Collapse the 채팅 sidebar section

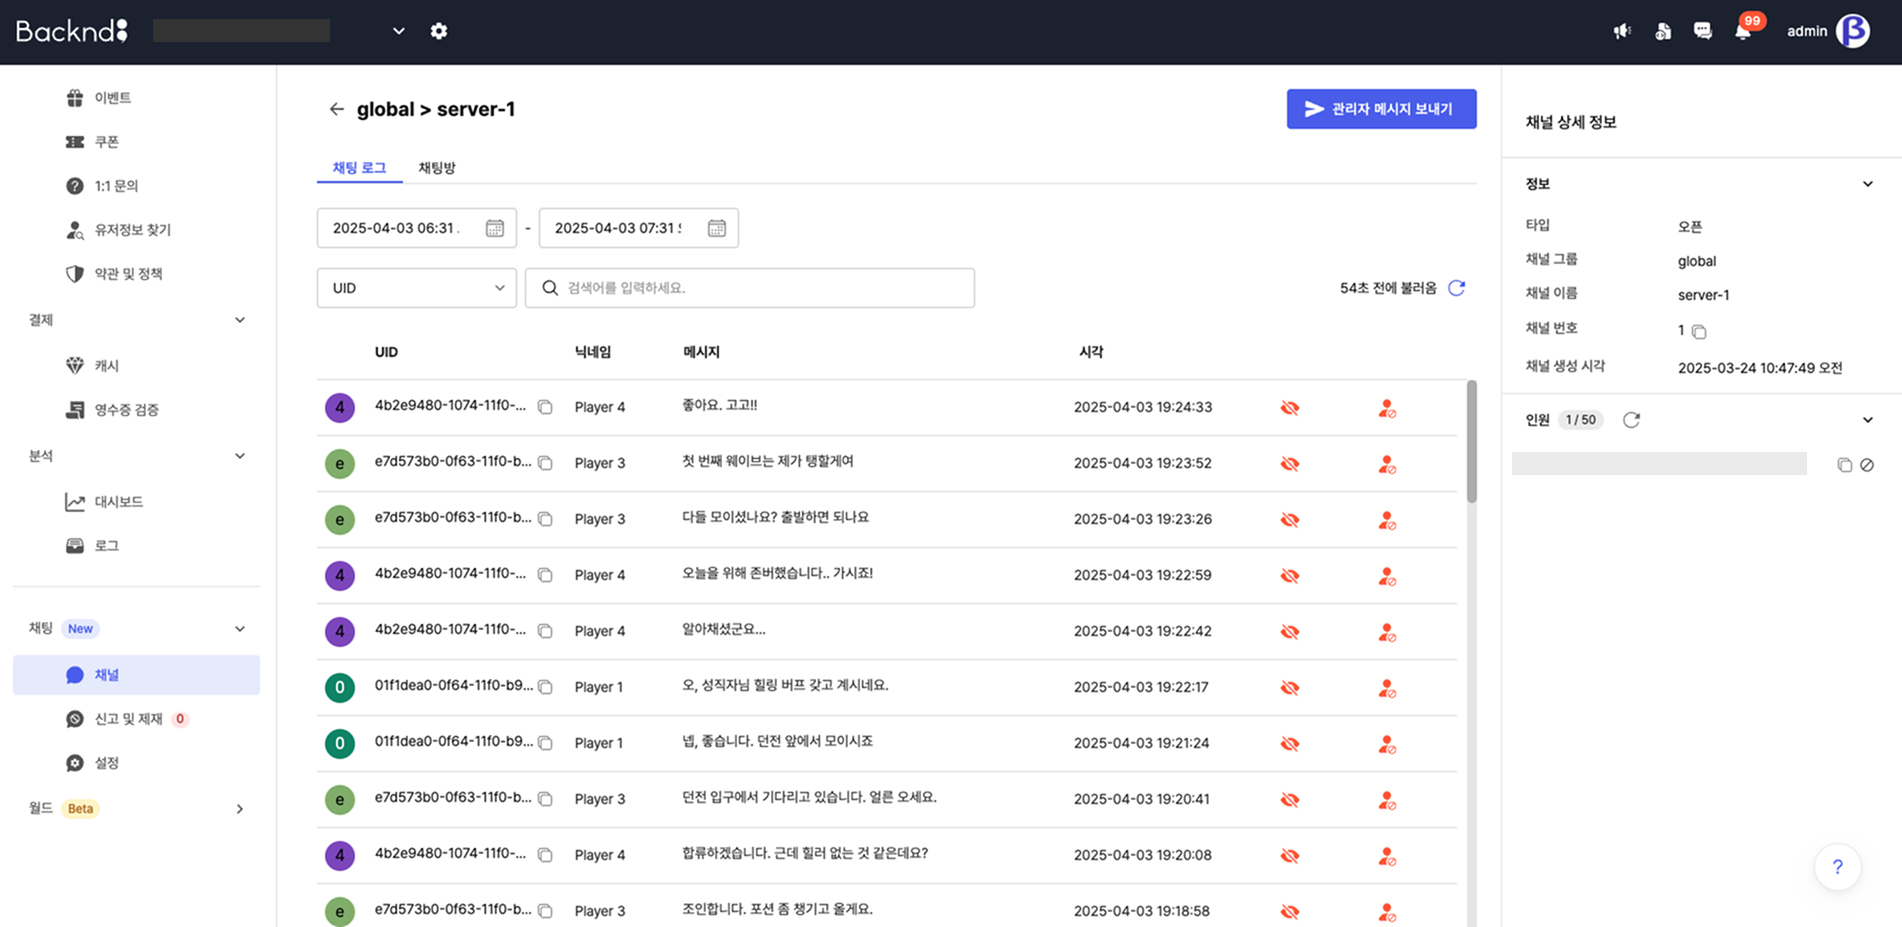(x=240, y=629)
